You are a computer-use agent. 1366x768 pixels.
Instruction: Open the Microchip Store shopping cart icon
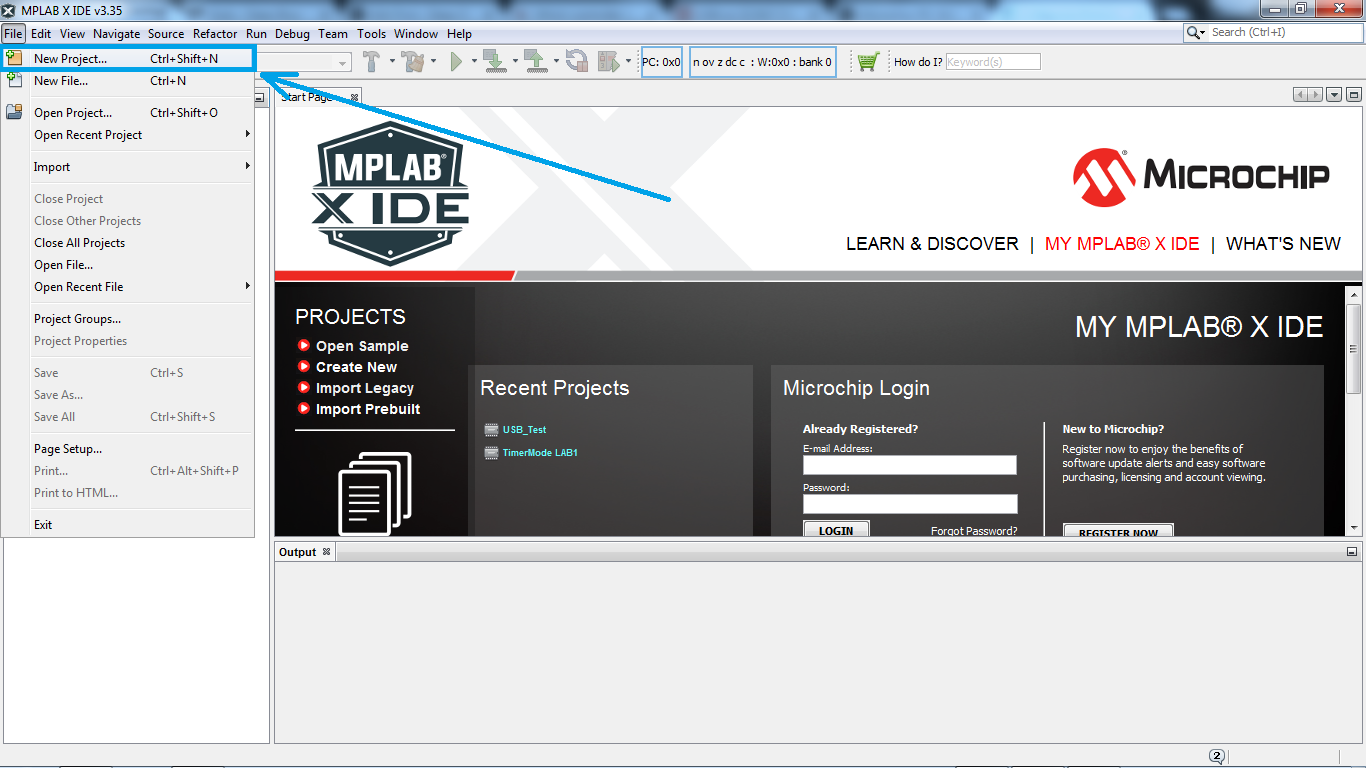coord(867,60)
